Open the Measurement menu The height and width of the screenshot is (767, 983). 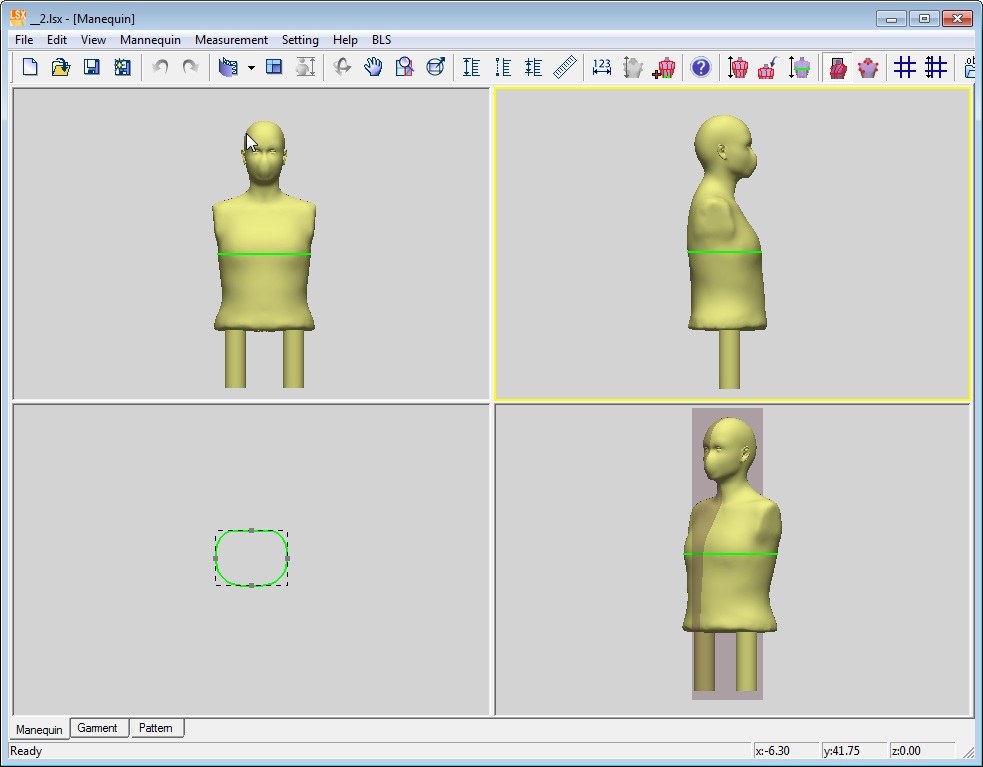click(231, 40)
